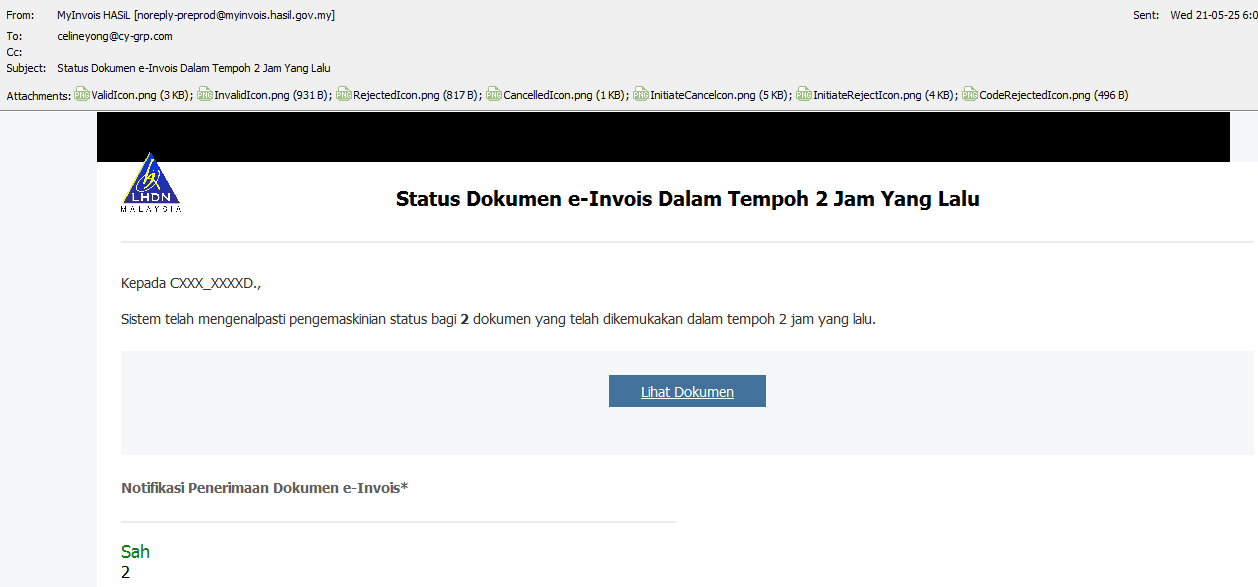
Task: Click the Notifikasi Penerimaan Dokumen e-Invois heading
Action: [265, 488]
